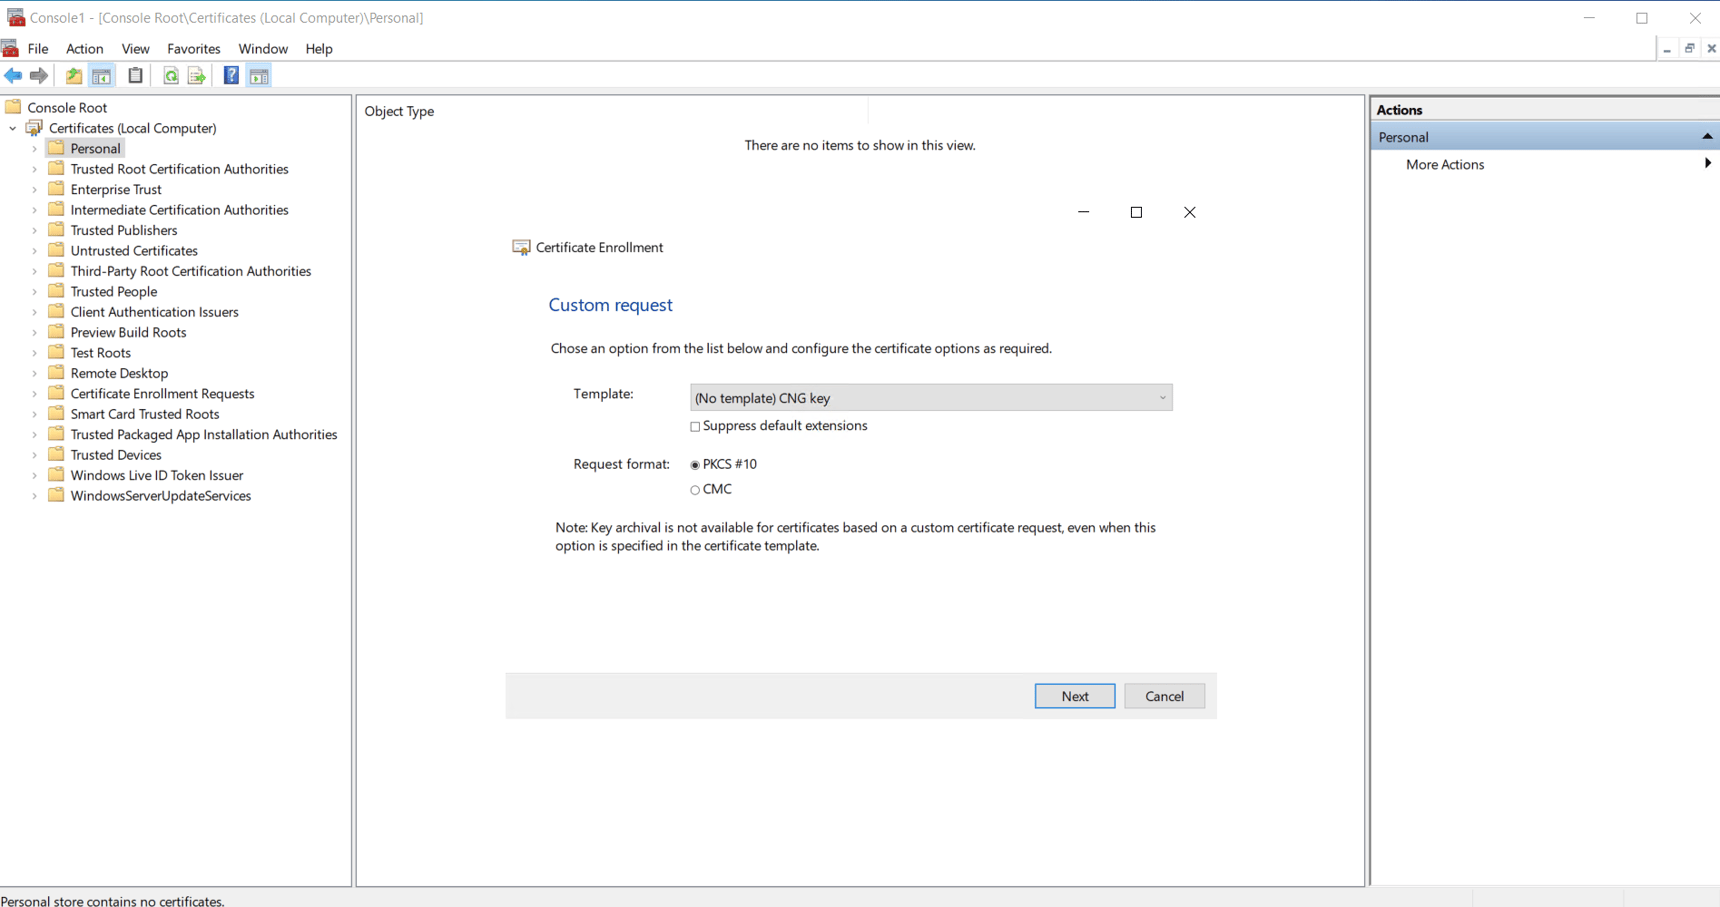Click the Export List toolbar icon

click(x=197, y=76)
